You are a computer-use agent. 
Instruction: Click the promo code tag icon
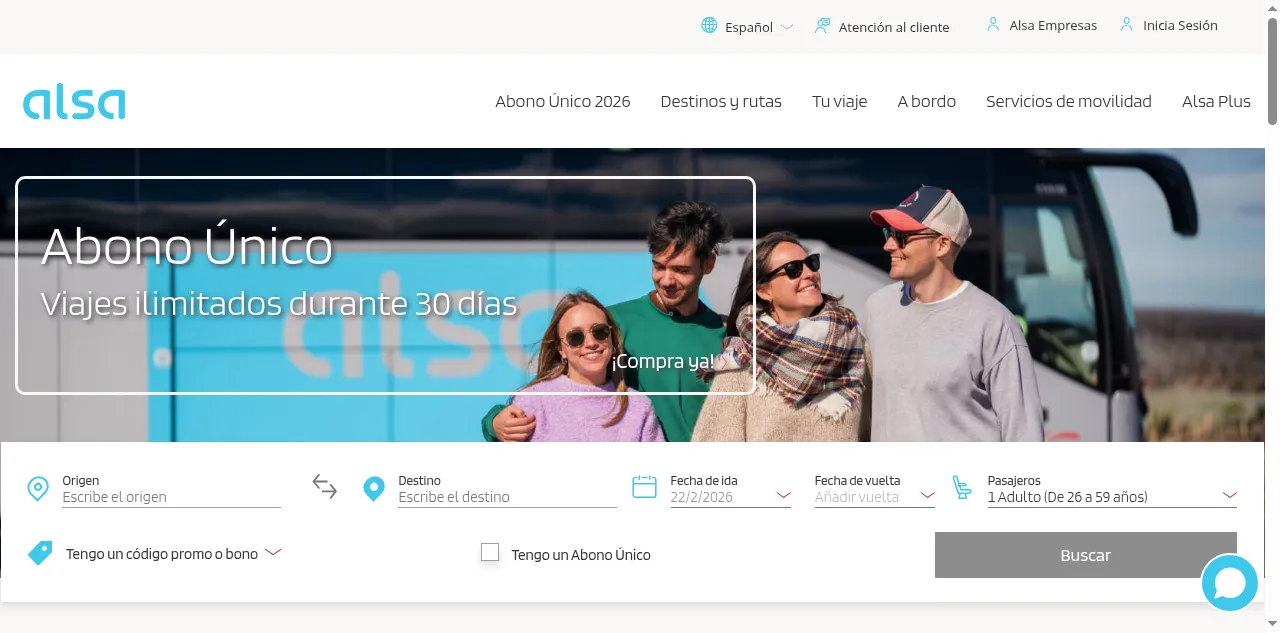40,553
